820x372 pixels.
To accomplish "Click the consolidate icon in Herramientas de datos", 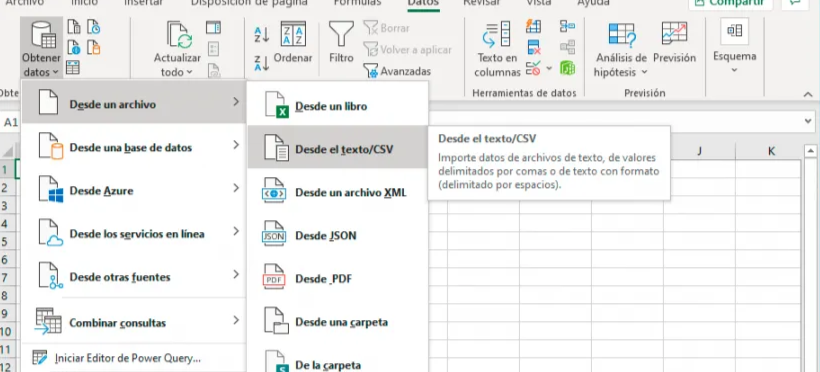I will (567, 26).
